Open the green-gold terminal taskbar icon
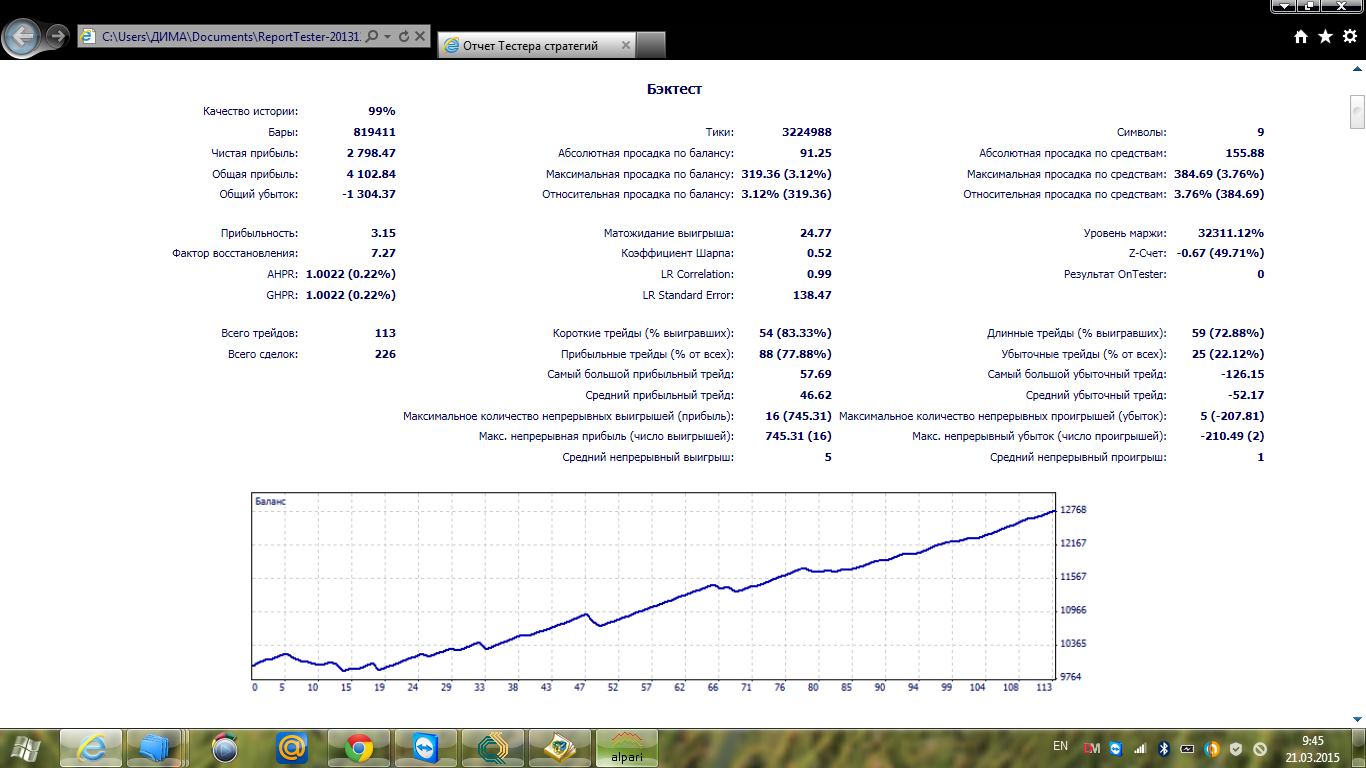Screen dimensions: 1366x768 pyautogui.click(x=493, y=747)
